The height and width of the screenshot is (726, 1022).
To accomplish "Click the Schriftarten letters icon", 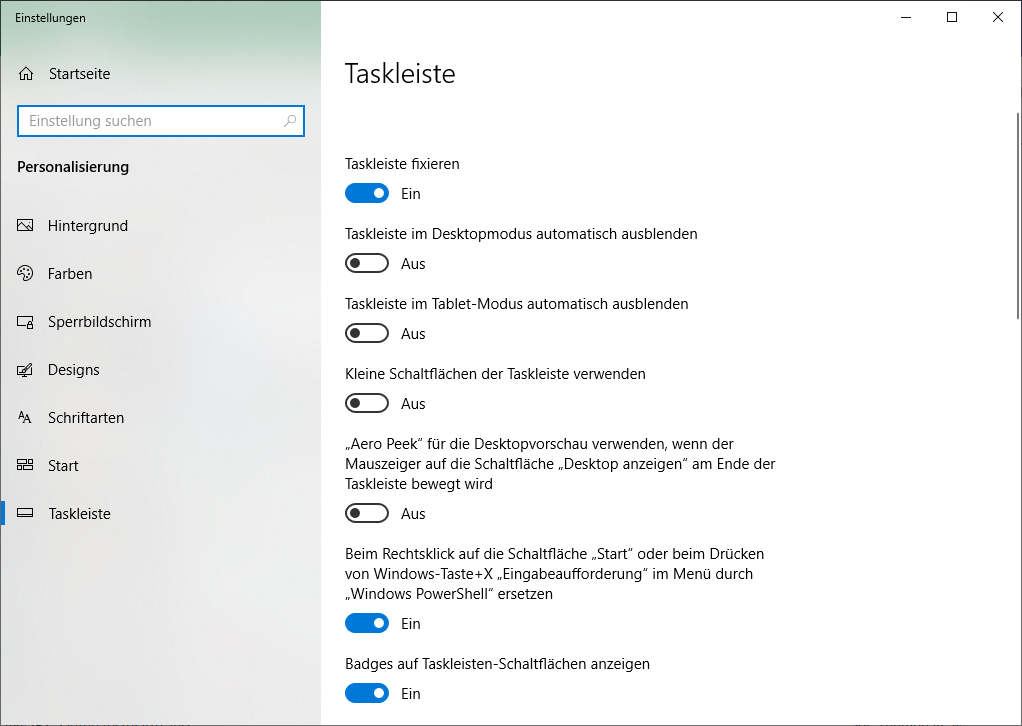I will coord(25,417).
